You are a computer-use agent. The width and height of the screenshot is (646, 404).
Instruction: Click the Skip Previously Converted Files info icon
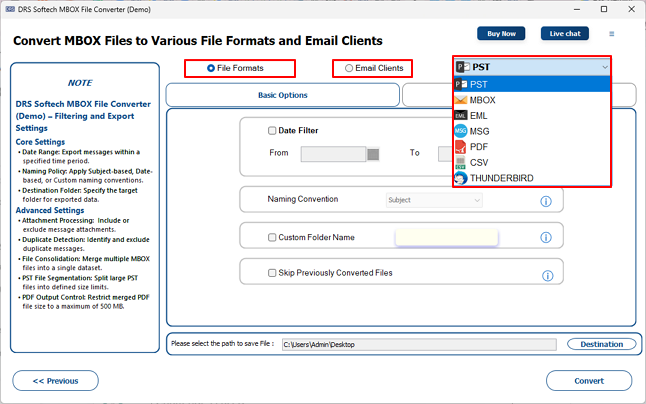548,276
